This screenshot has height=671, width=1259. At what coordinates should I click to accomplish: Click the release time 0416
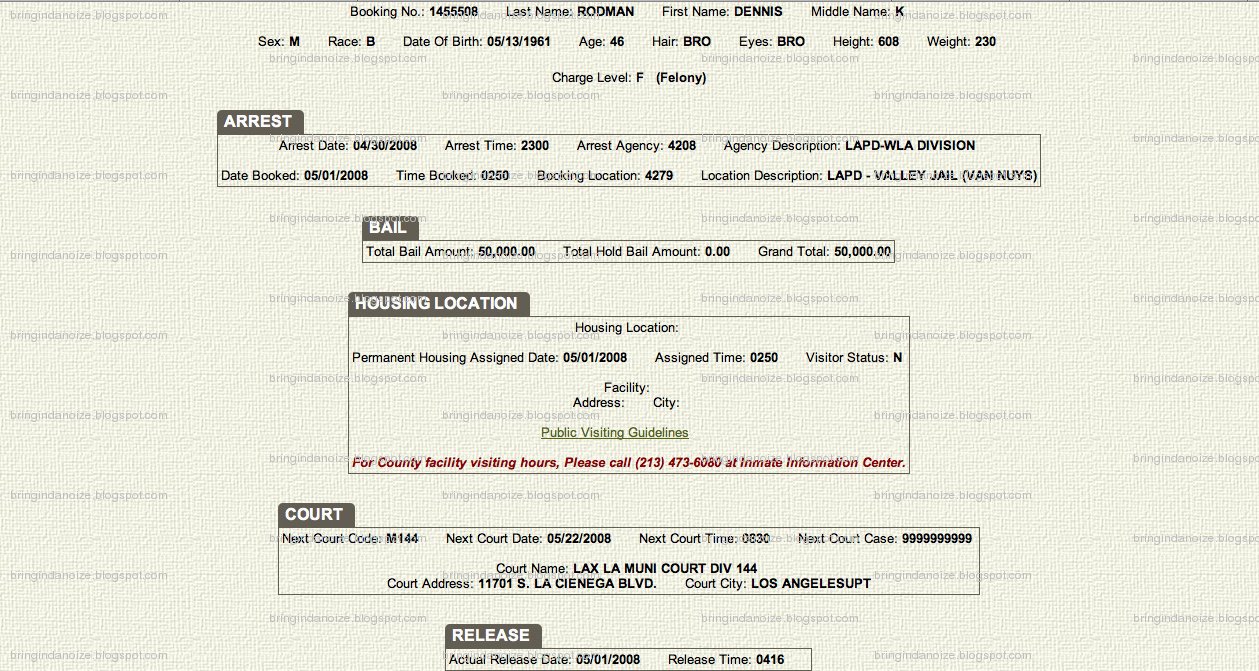[770, 660]
